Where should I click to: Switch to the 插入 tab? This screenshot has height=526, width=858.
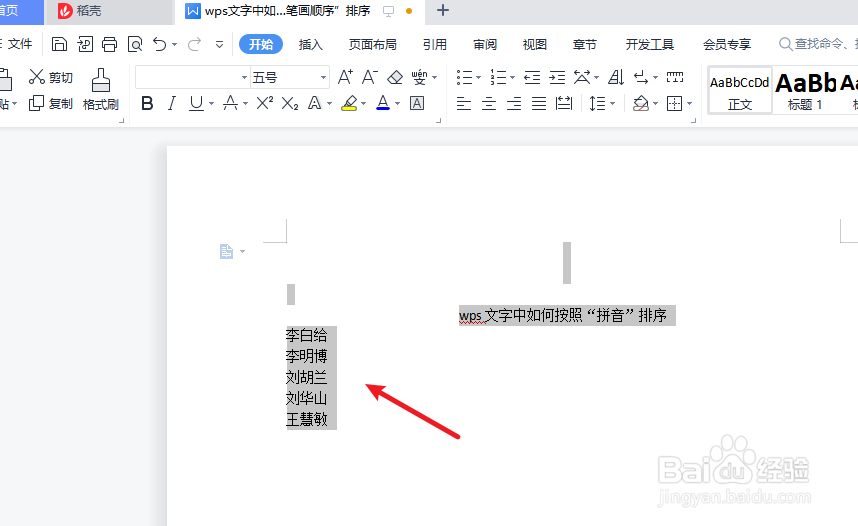click(311, 44)
